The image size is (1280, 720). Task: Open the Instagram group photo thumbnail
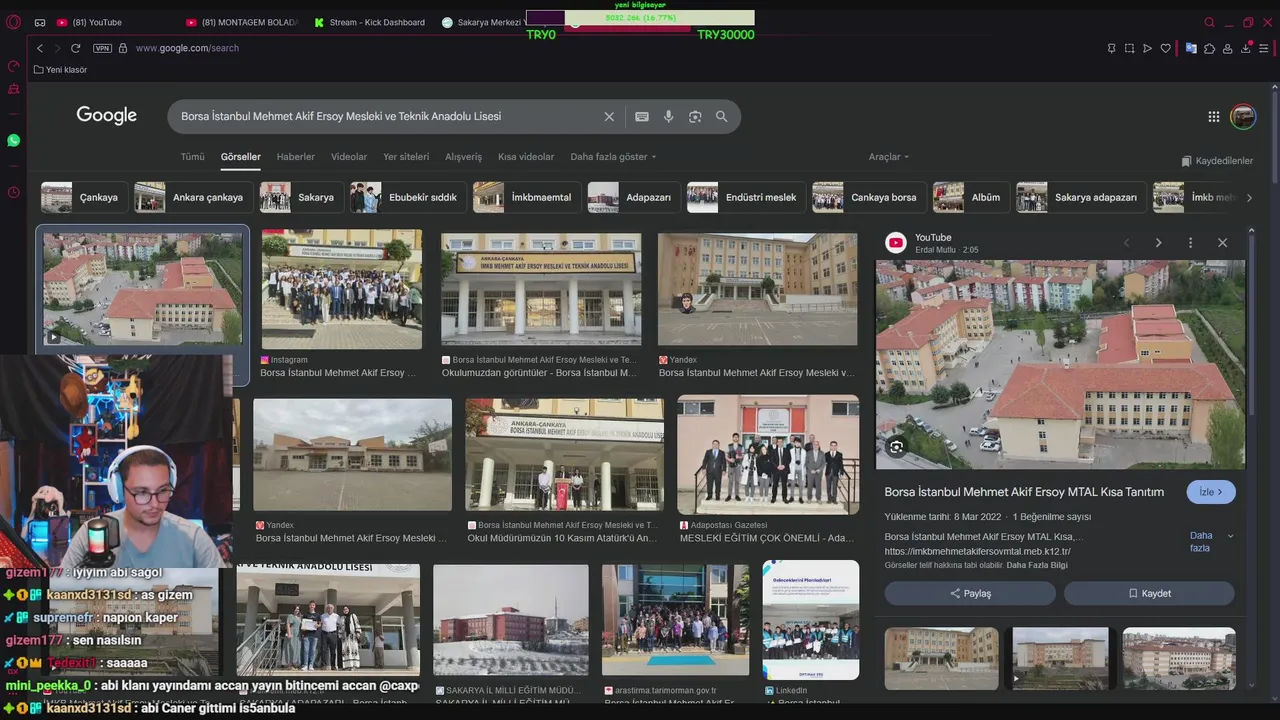(342, 289)
